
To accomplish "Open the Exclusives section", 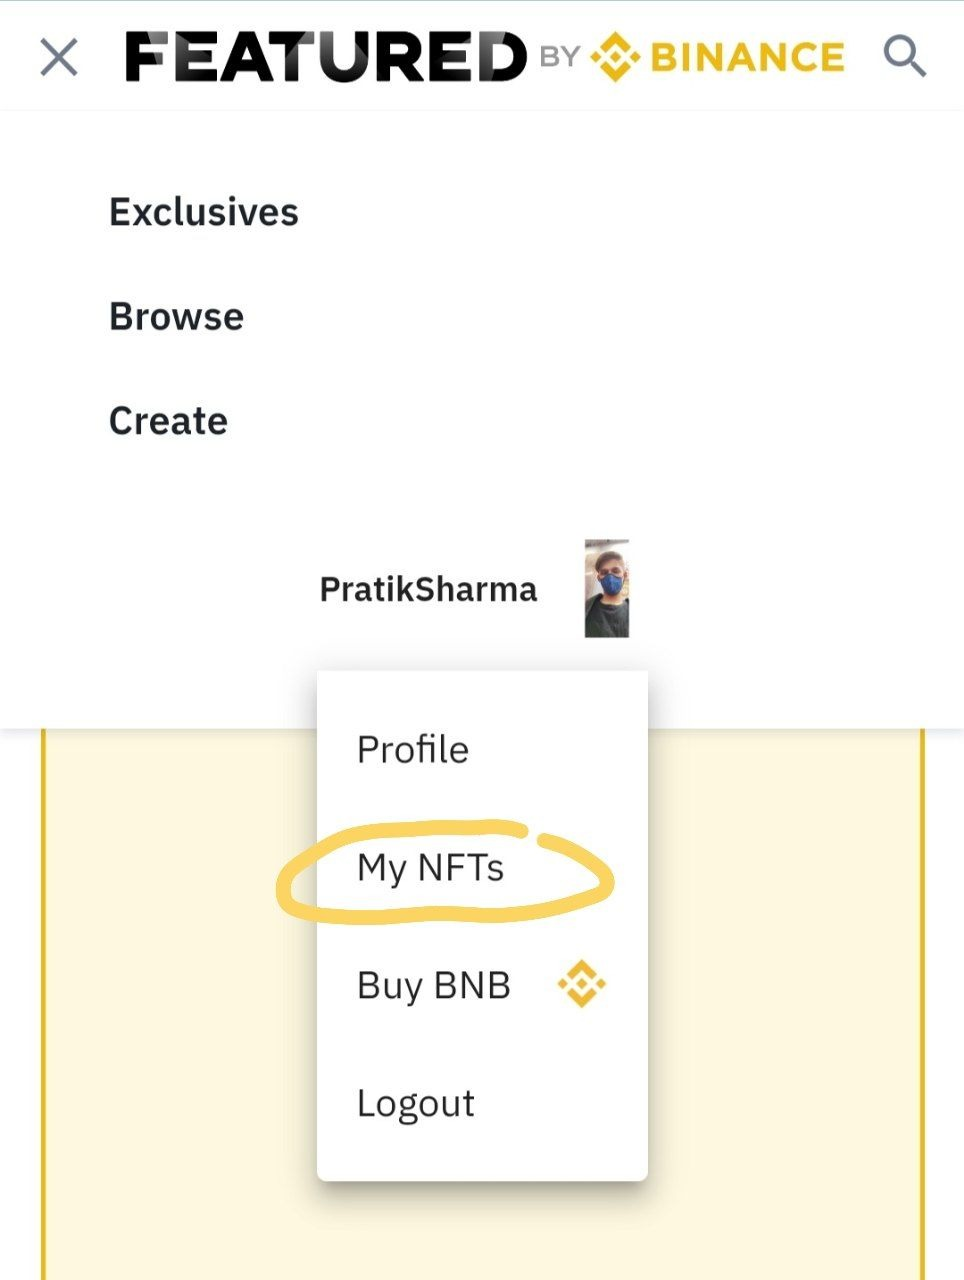I will click(204, 212).
